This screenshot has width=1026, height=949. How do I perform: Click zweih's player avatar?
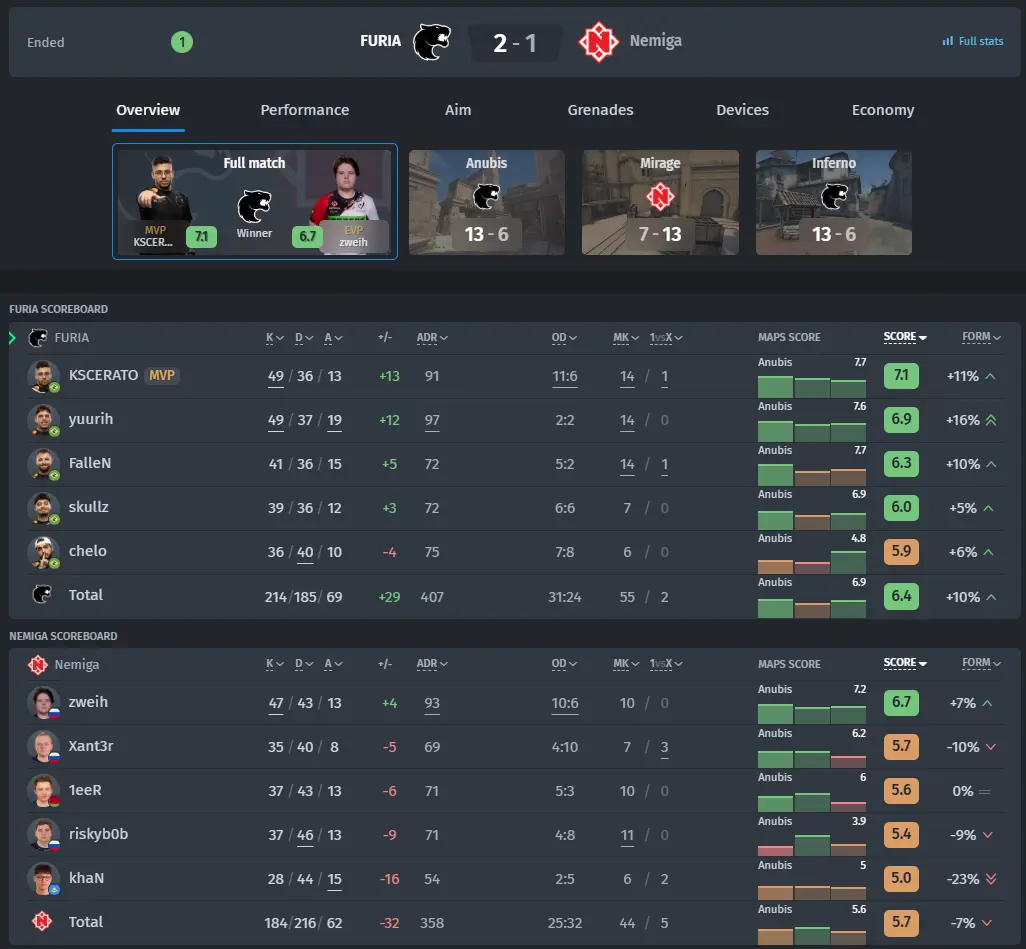point(43,703)
